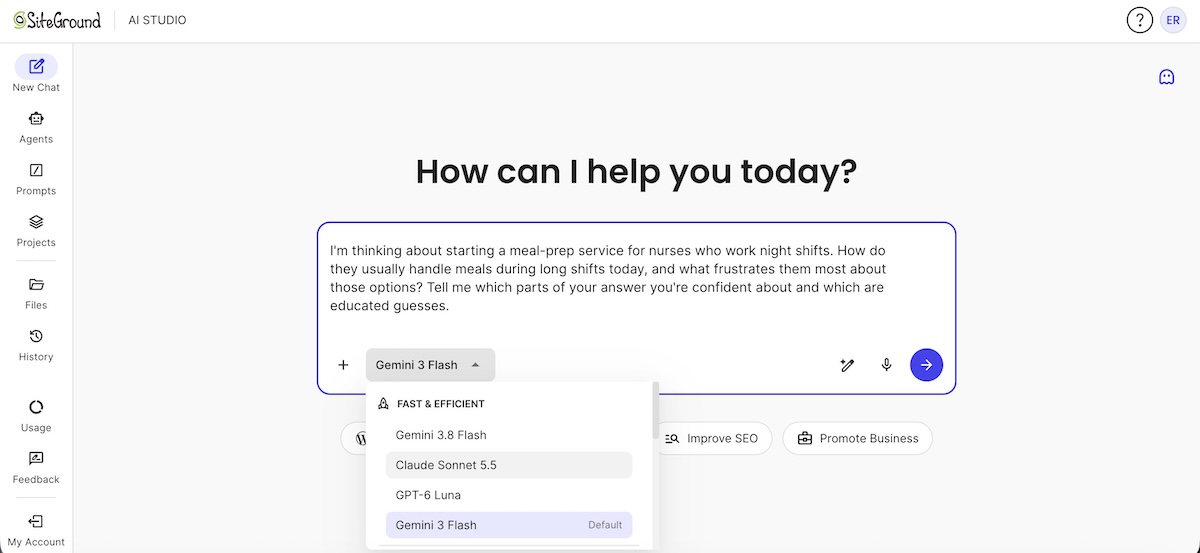Click the help question mark icon
Image resolution: width=1200 pixels, height=553 pixels.
(x=1140, y=20)
